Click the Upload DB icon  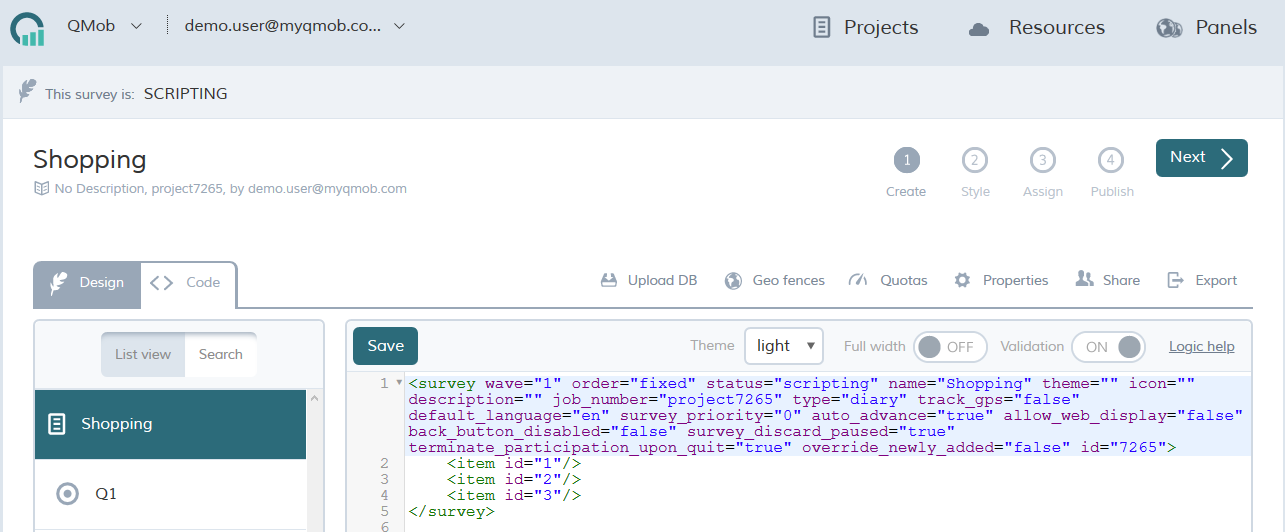(608, 280)
